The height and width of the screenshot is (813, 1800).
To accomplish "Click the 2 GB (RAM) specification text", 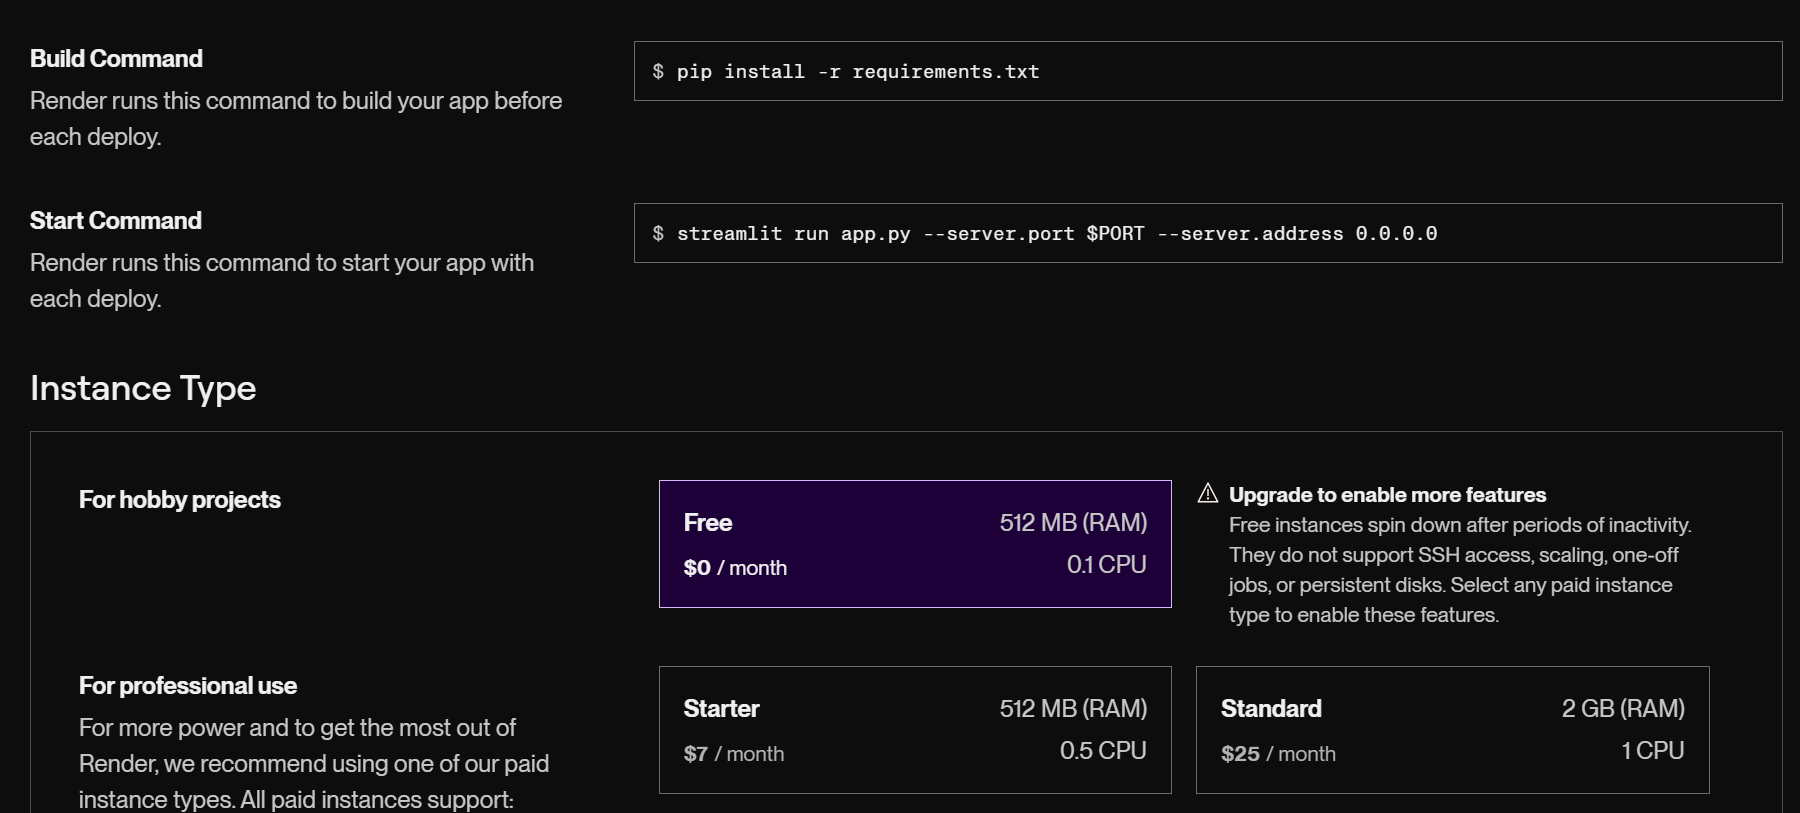I will [x=1623, y=709].
